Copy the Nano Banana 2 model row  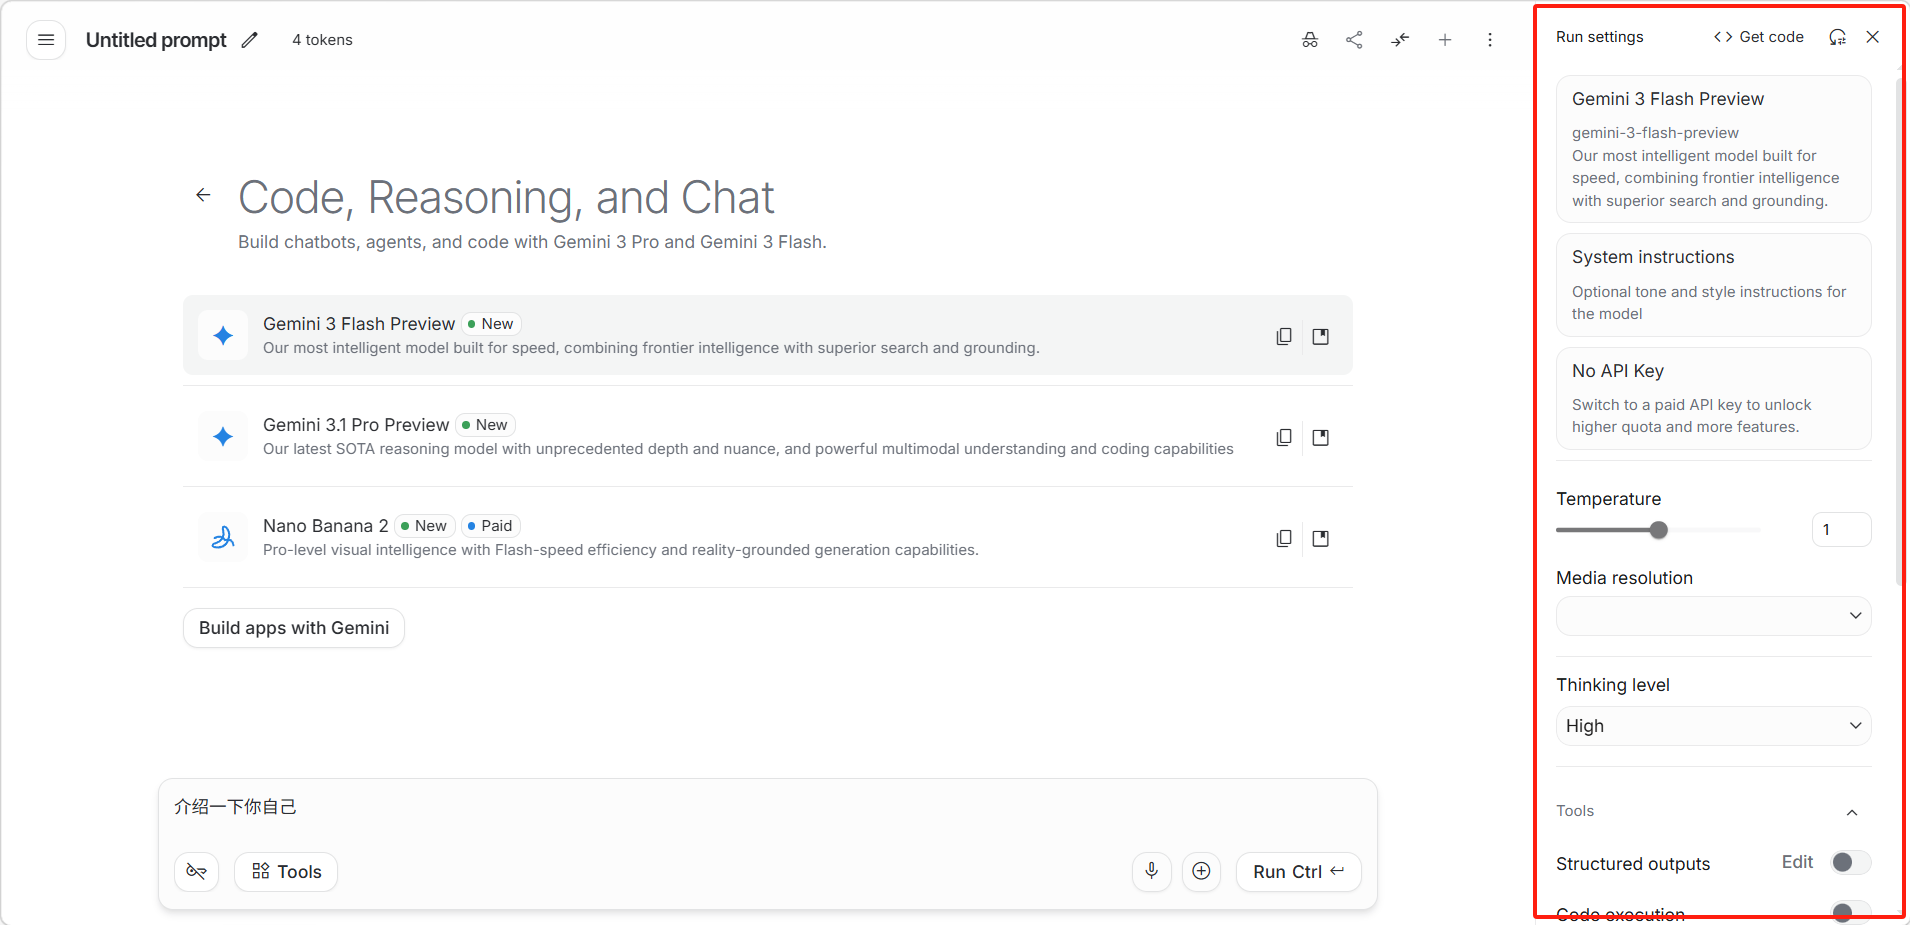click(x=1284, y=539)
